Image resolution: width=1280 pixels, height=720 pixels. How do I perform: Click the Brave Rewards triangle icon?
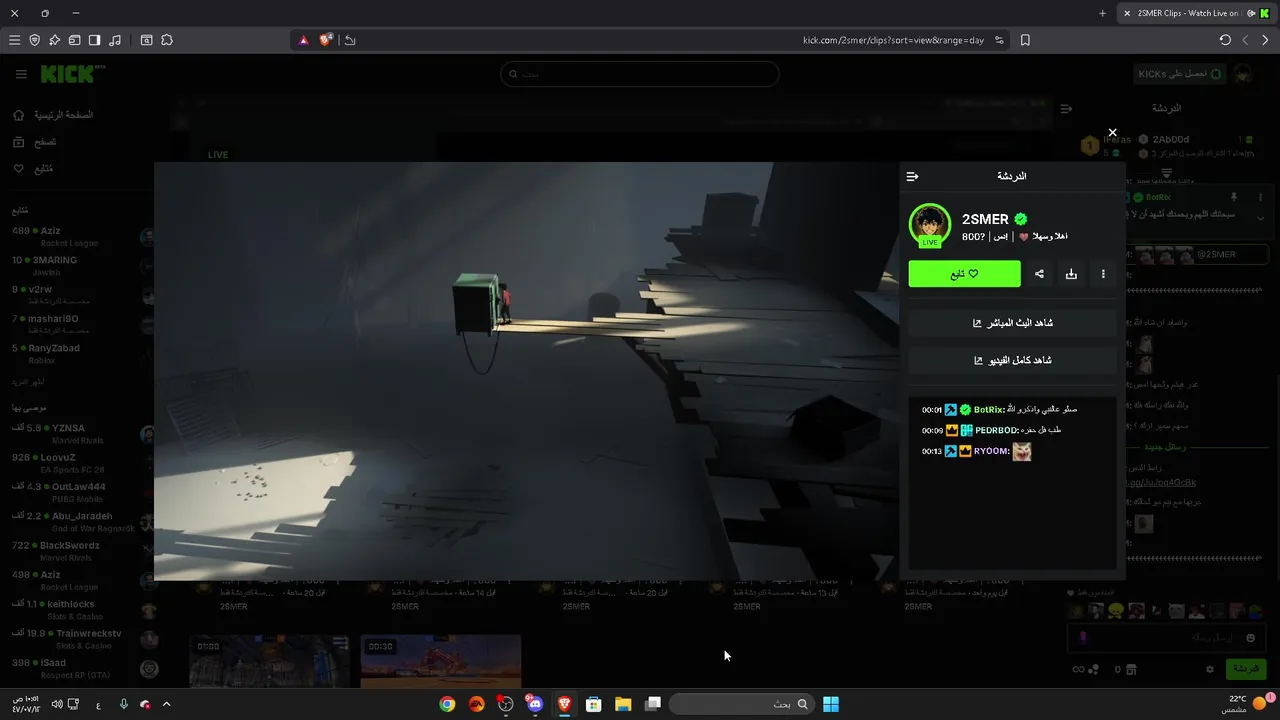coord(304,40)
